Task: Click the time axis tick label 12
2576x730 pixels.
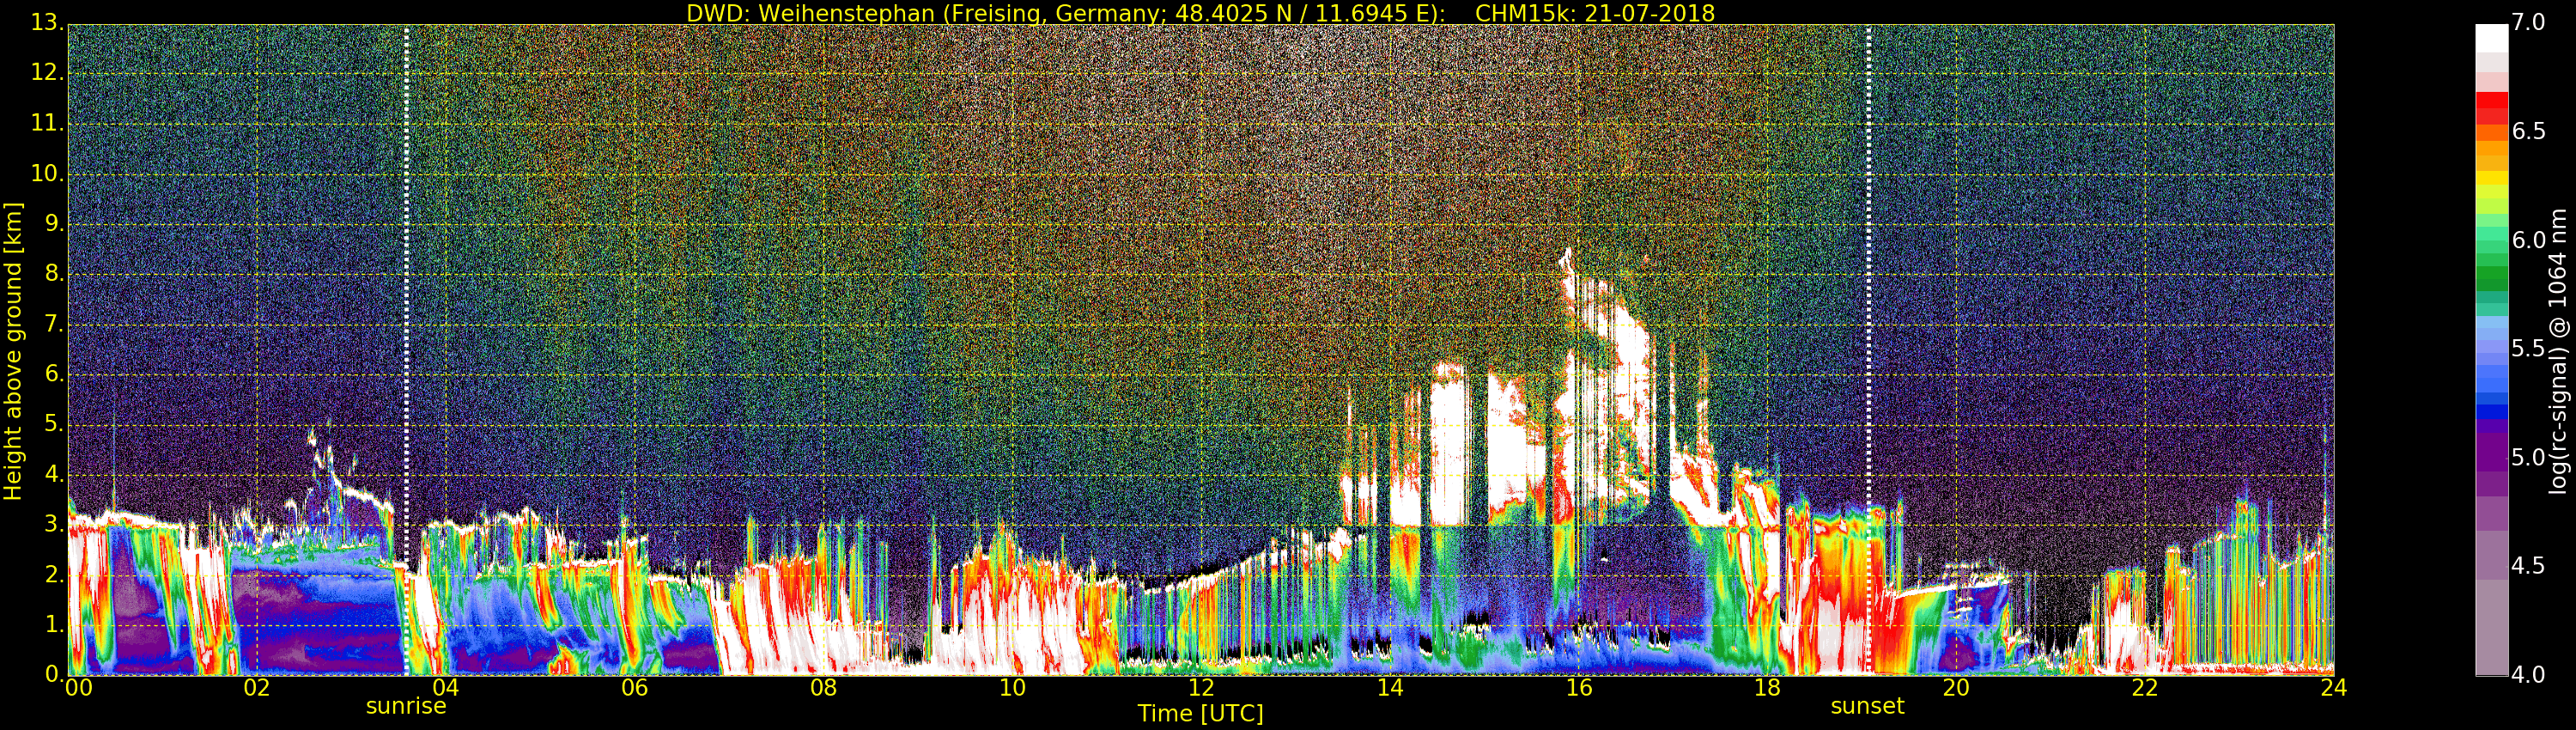Action: pyautogui.click(x=1201, y=688)
